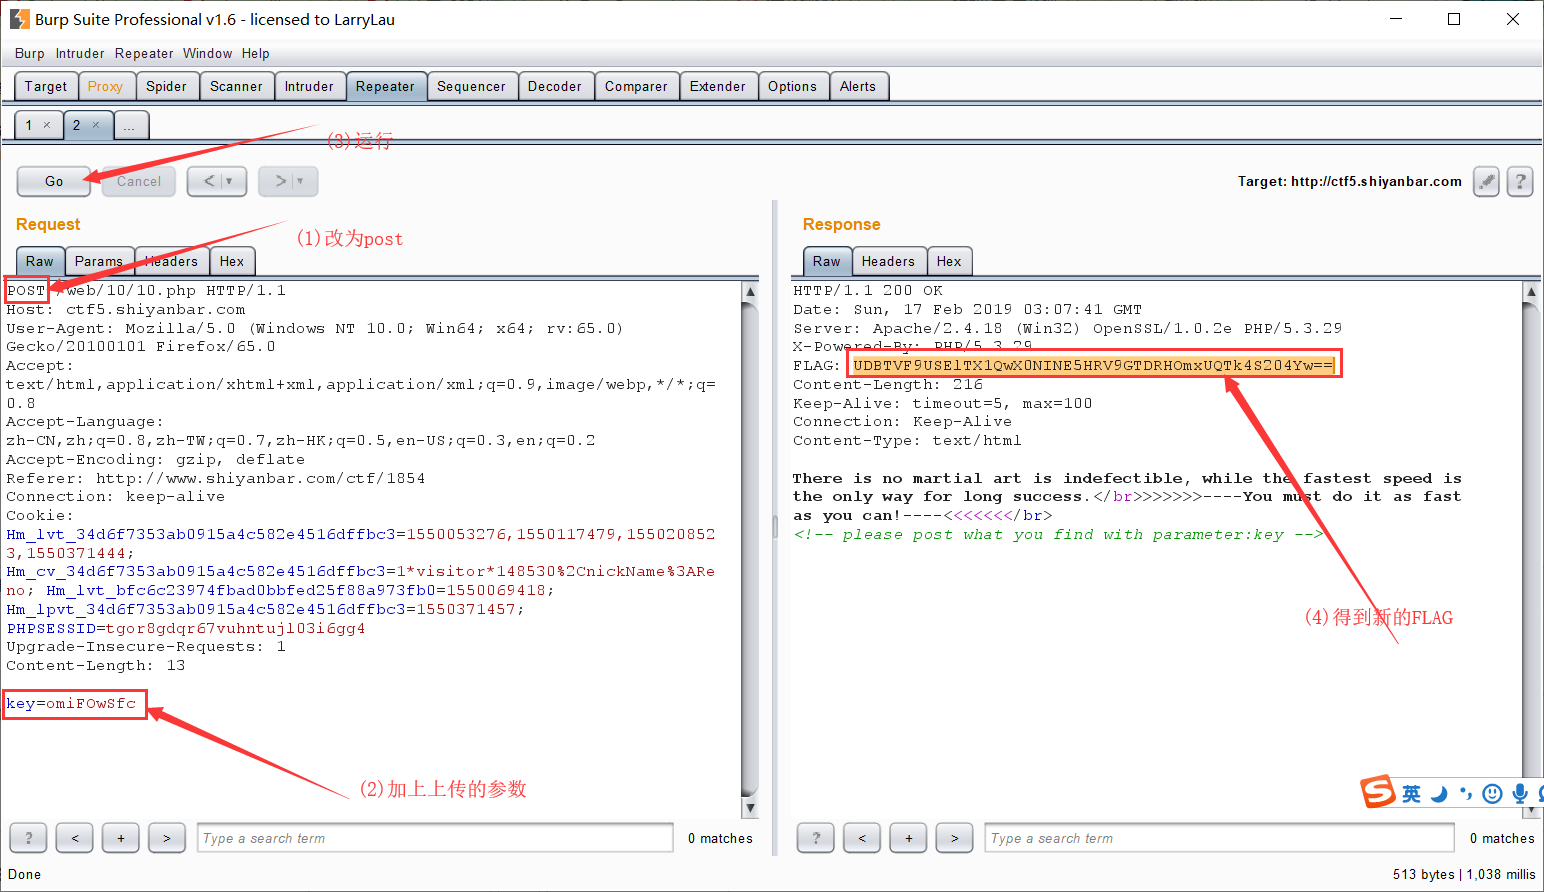Show the Request Raw view

pos(40,261)
